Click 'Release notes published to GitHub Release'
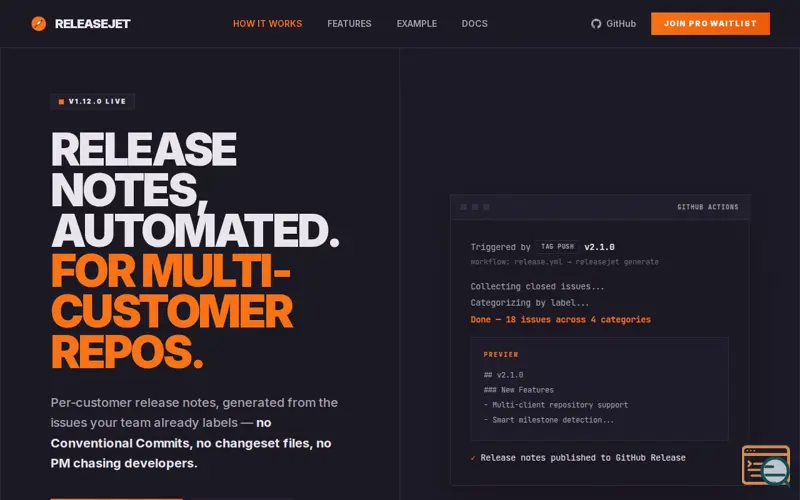 point(583,458)
